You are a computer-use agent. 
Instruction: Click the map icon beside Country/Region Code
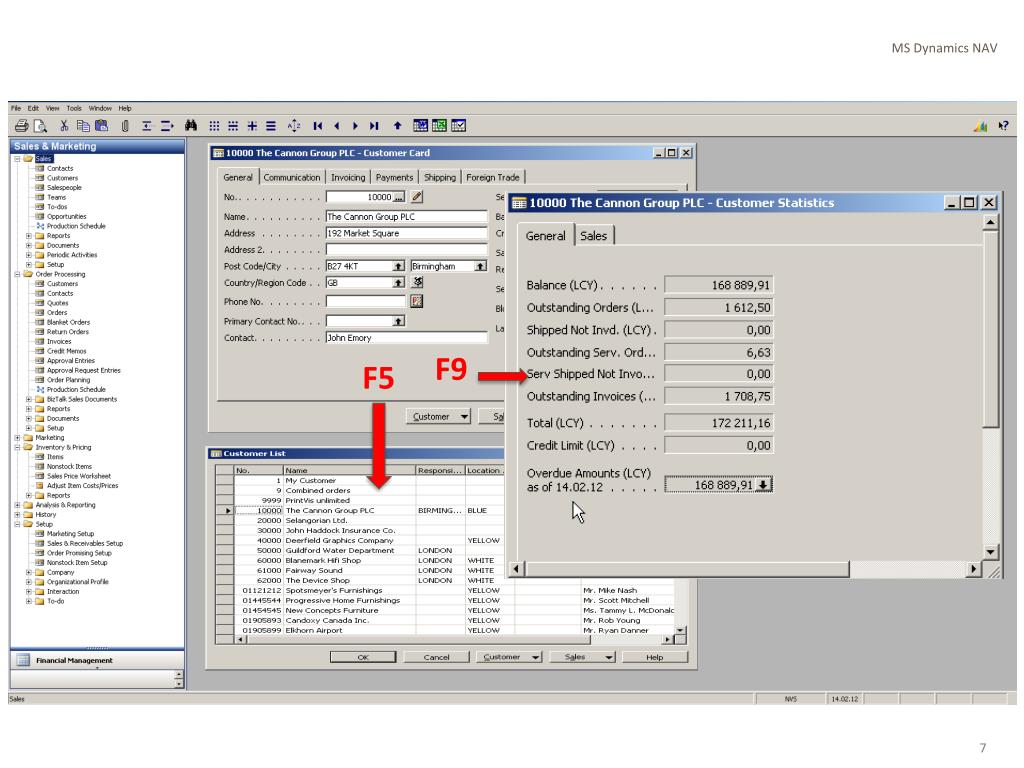(x=417, y=282)
